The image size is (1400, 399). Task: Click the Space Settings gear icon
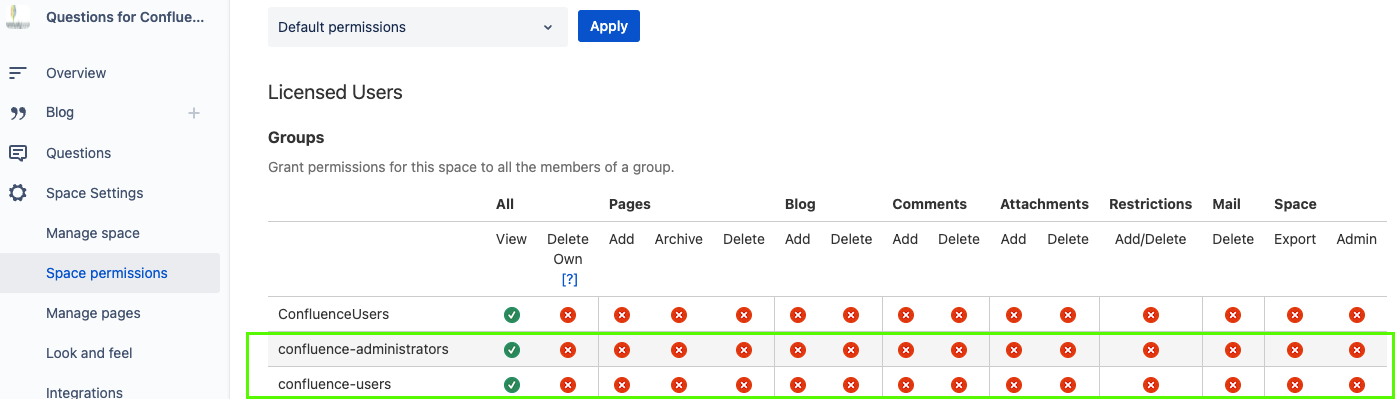tap(17, 193)
